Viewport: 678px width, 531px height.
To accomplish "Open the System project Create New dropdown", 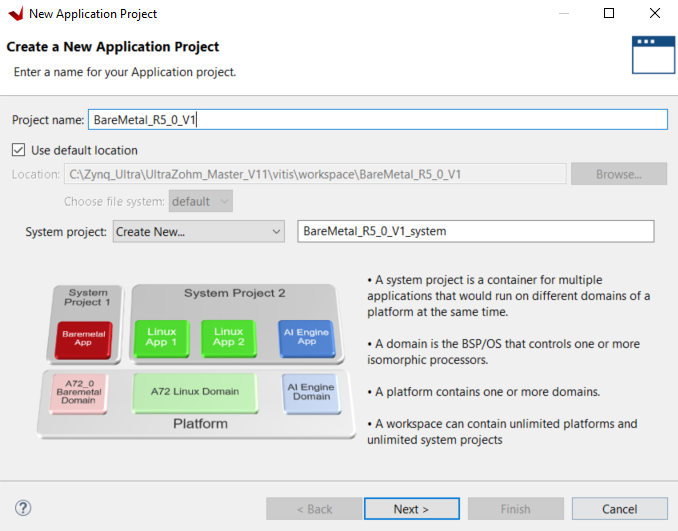I will [x=198, y=231].
